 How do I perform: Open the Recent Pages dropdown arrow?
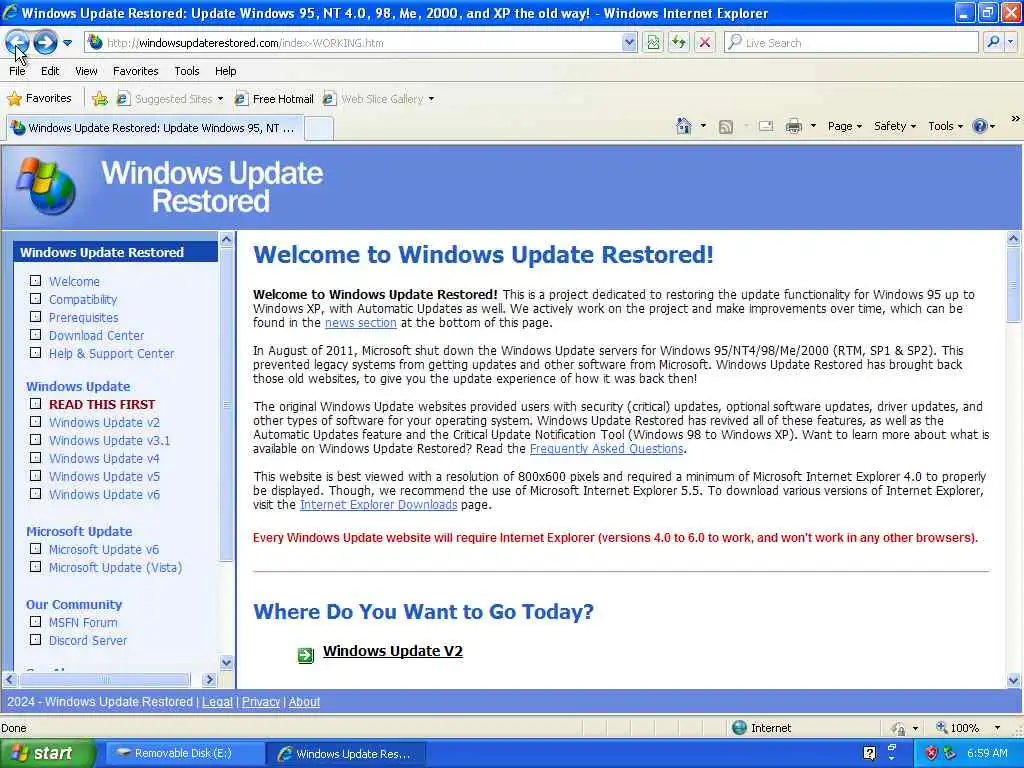(67, 44)
